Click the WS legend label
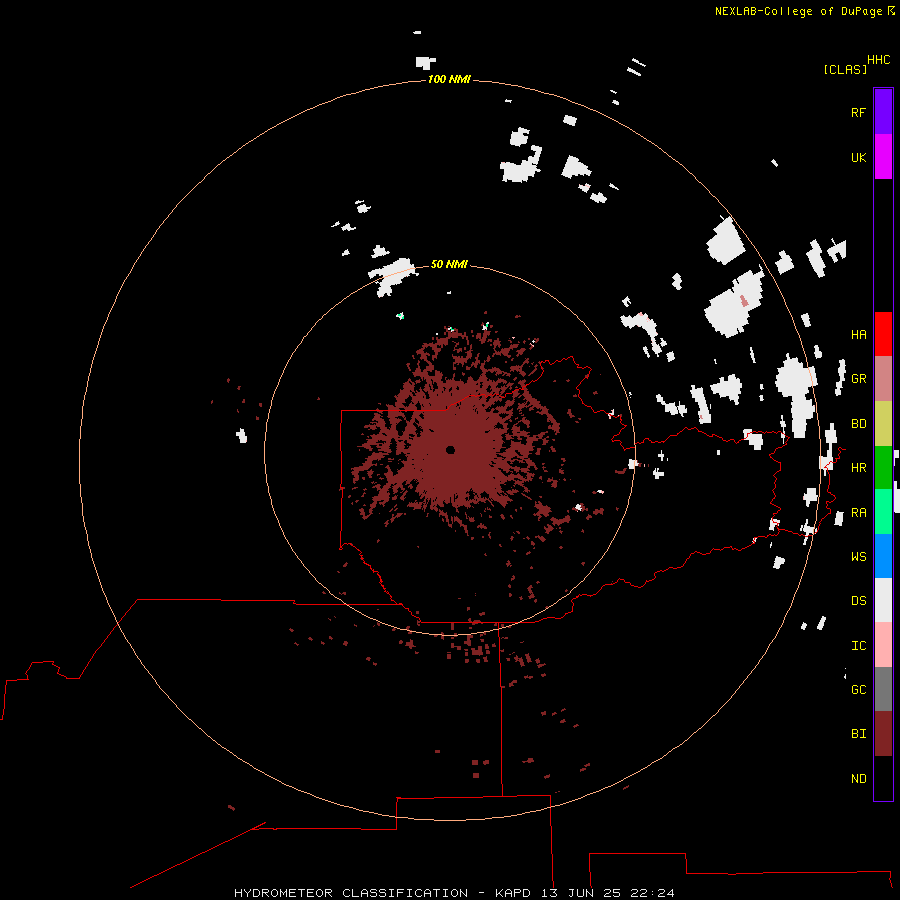The width and height of the screenshot is (900, 900). pyautogui.click(x=858, y=556)
